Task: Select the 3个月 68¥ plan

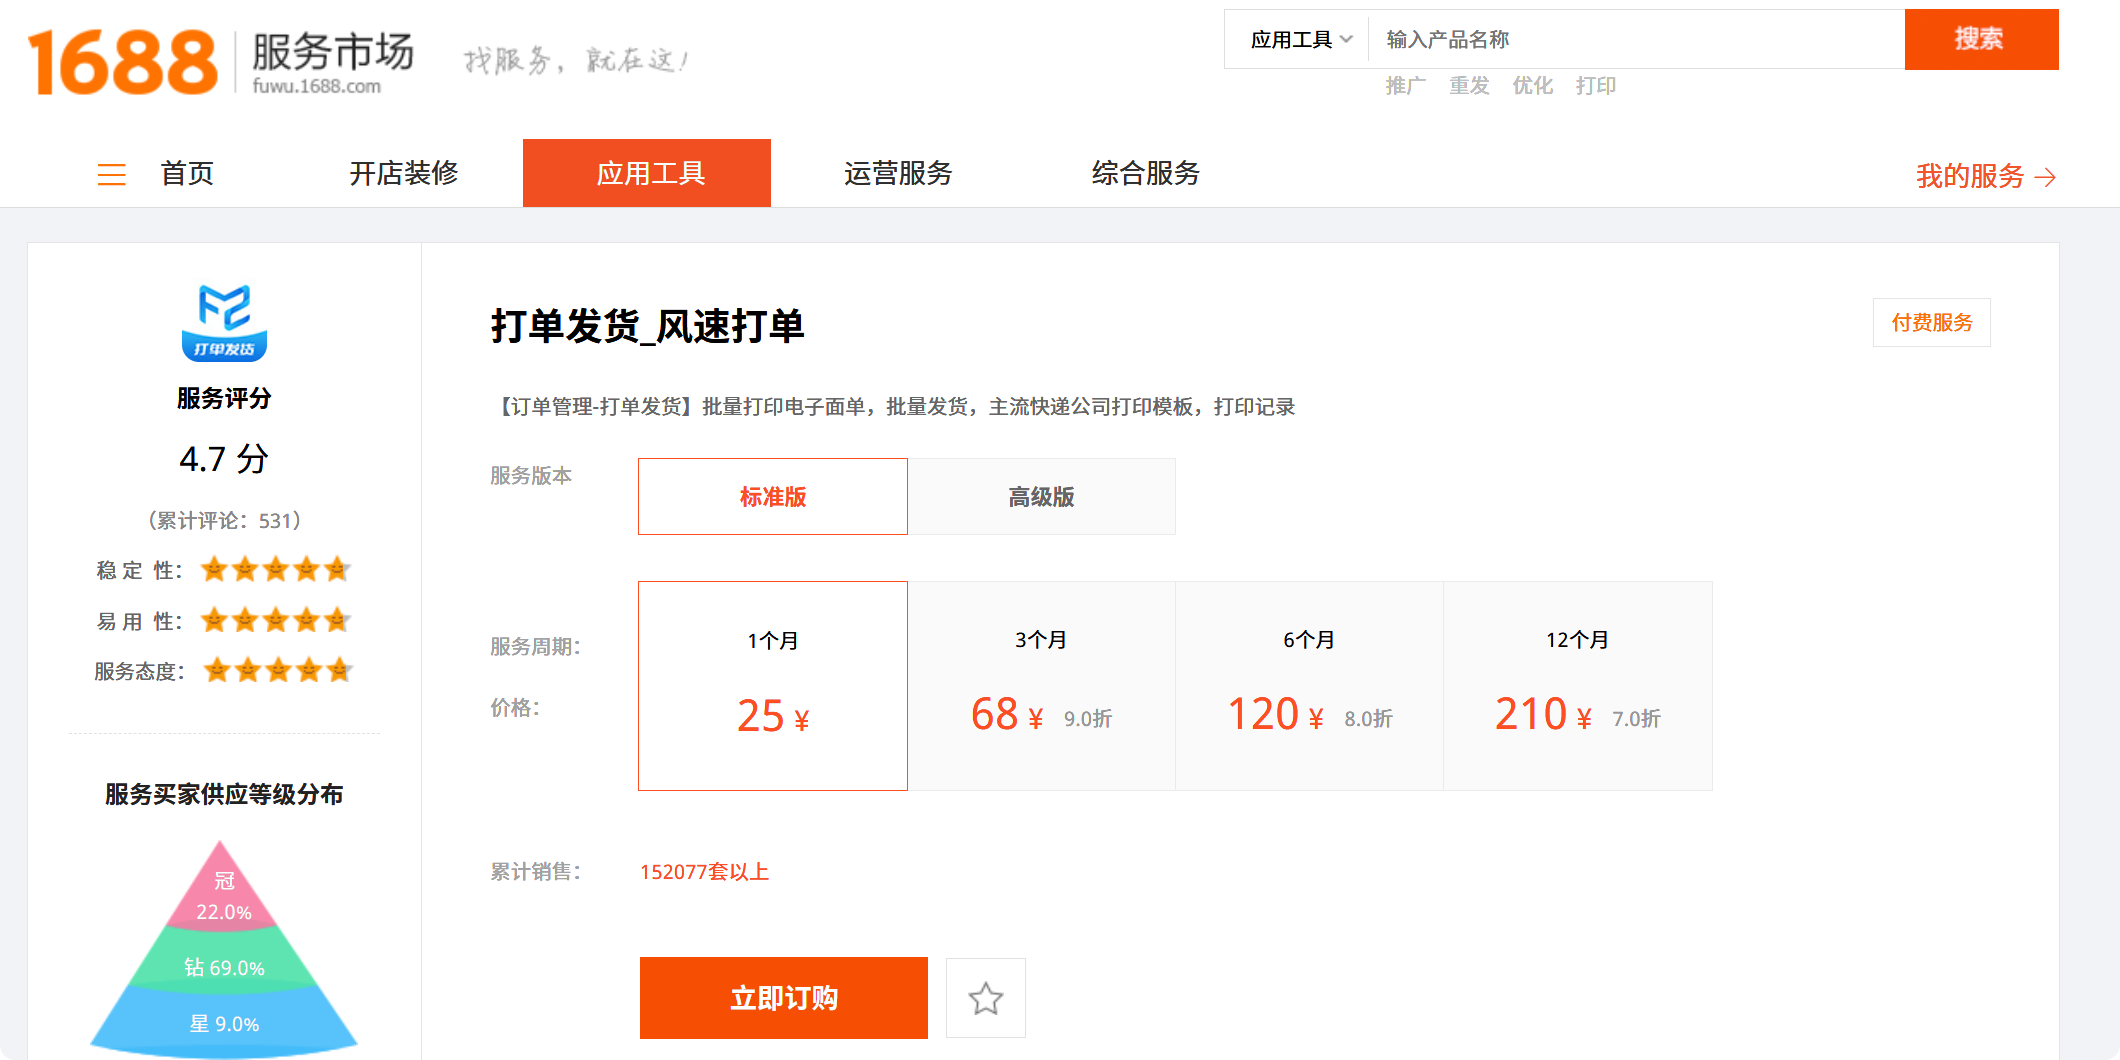Action: coord(1041,686)
